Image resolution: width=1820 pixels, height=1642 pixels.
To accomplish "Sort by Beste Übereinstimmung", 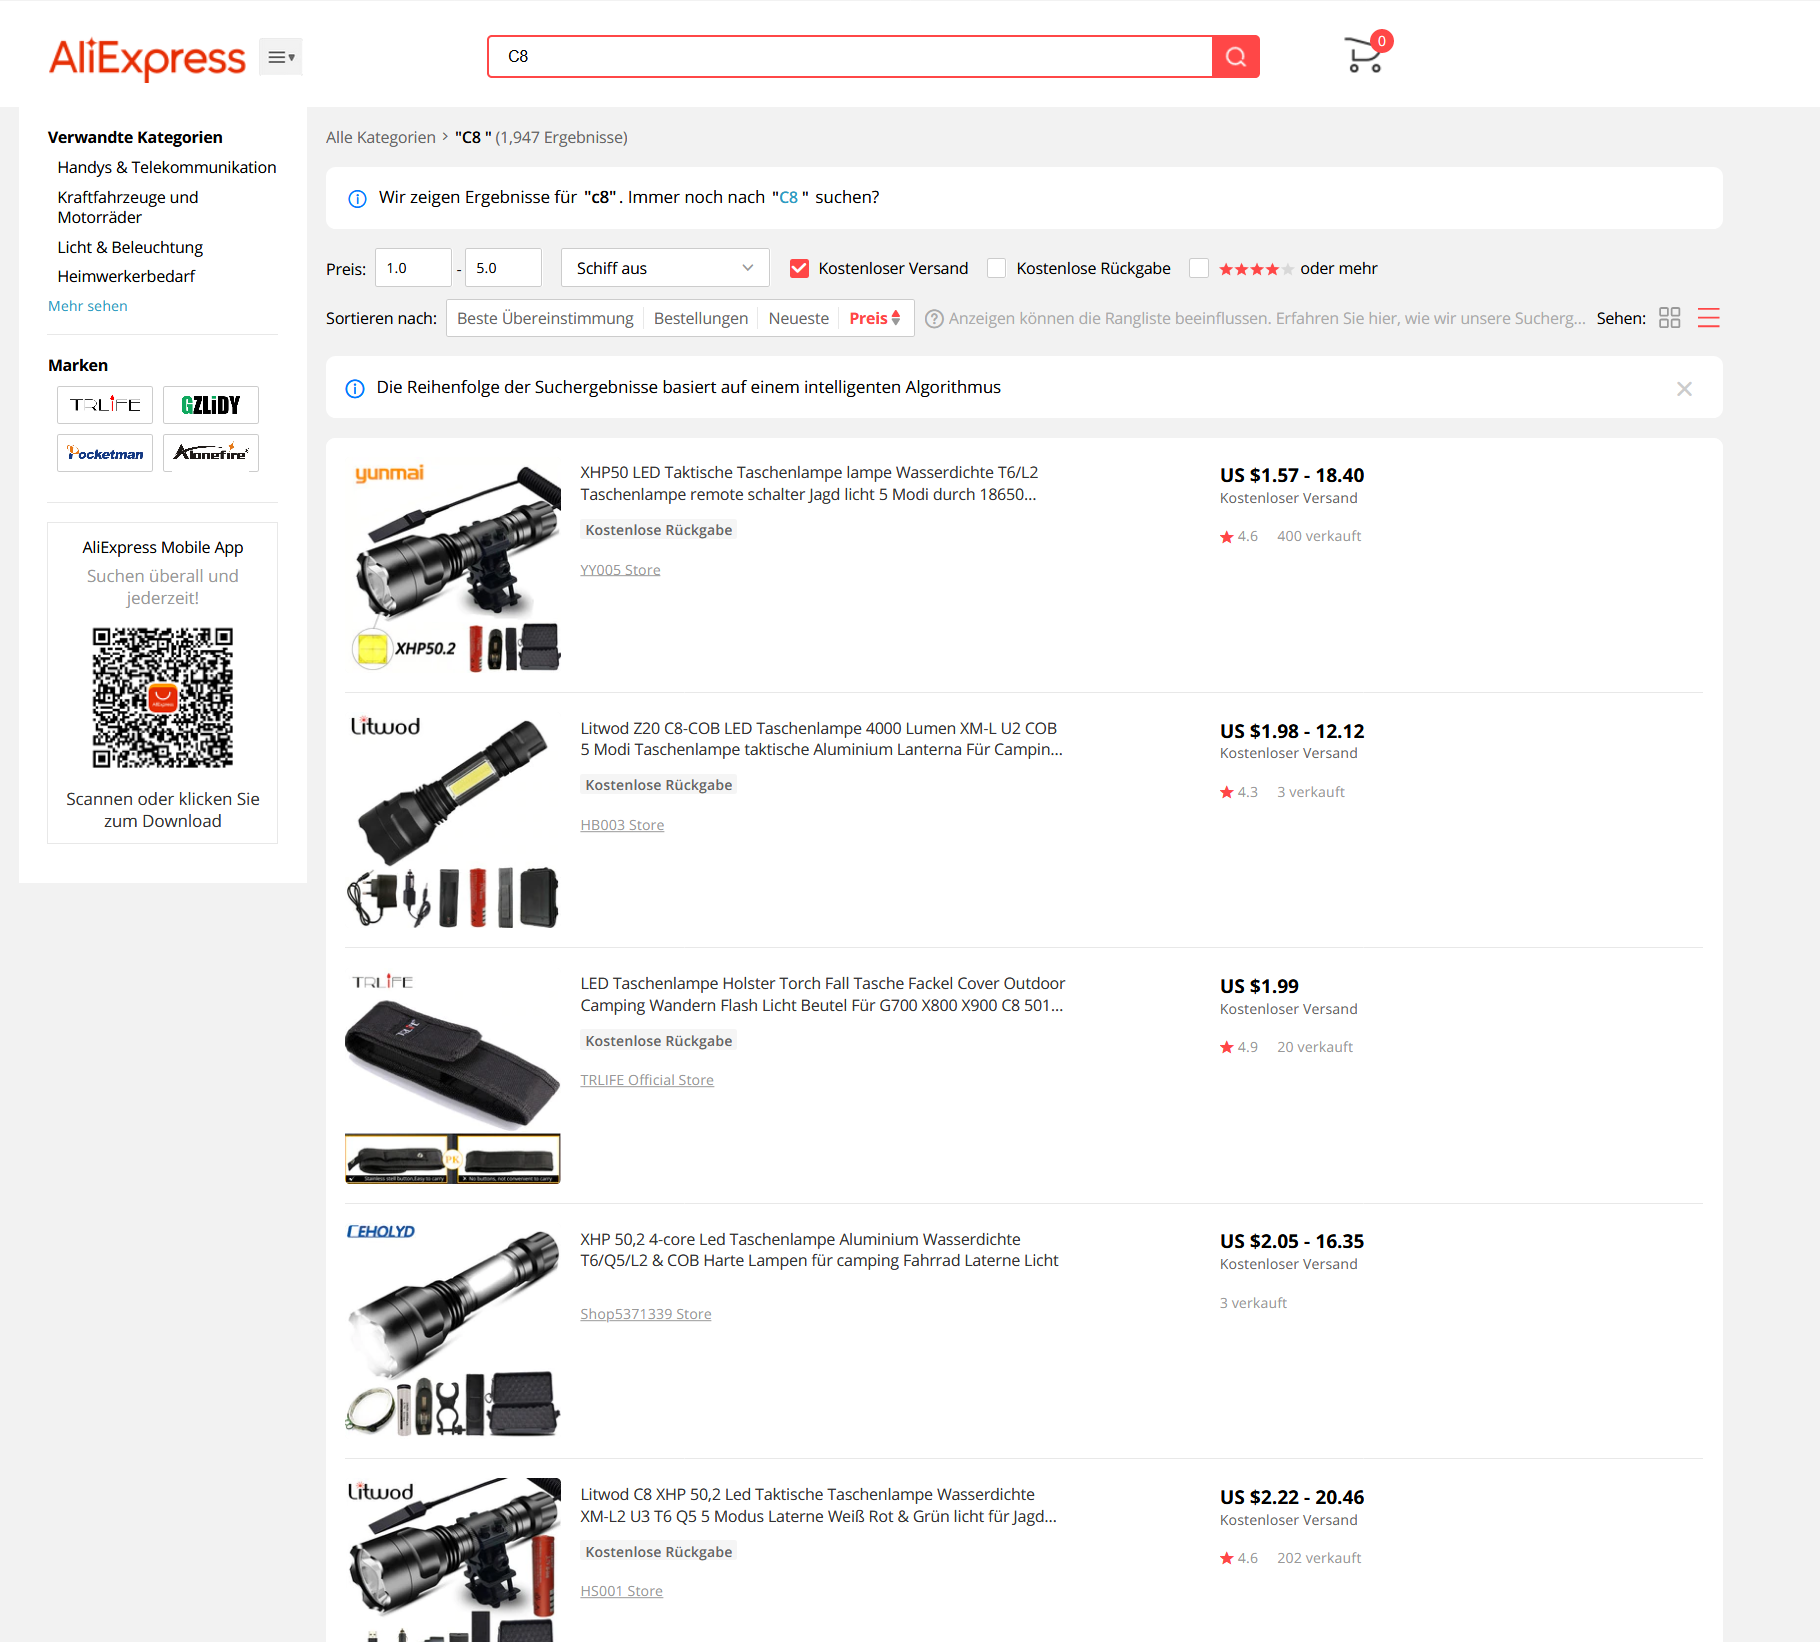I will coord(545,318).
